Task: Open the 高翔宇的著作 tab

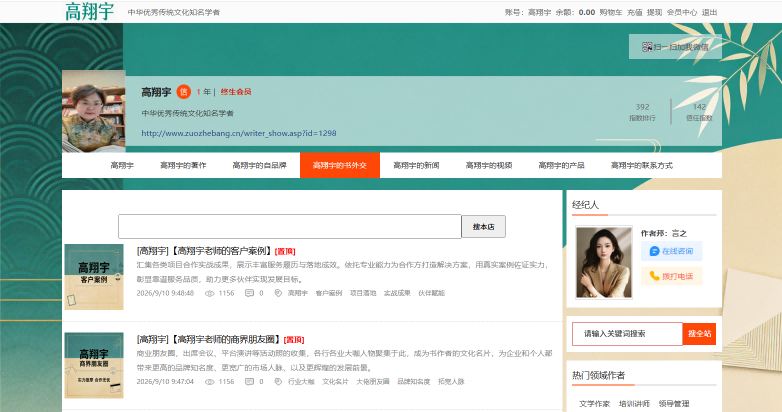Action: point(183,165)
